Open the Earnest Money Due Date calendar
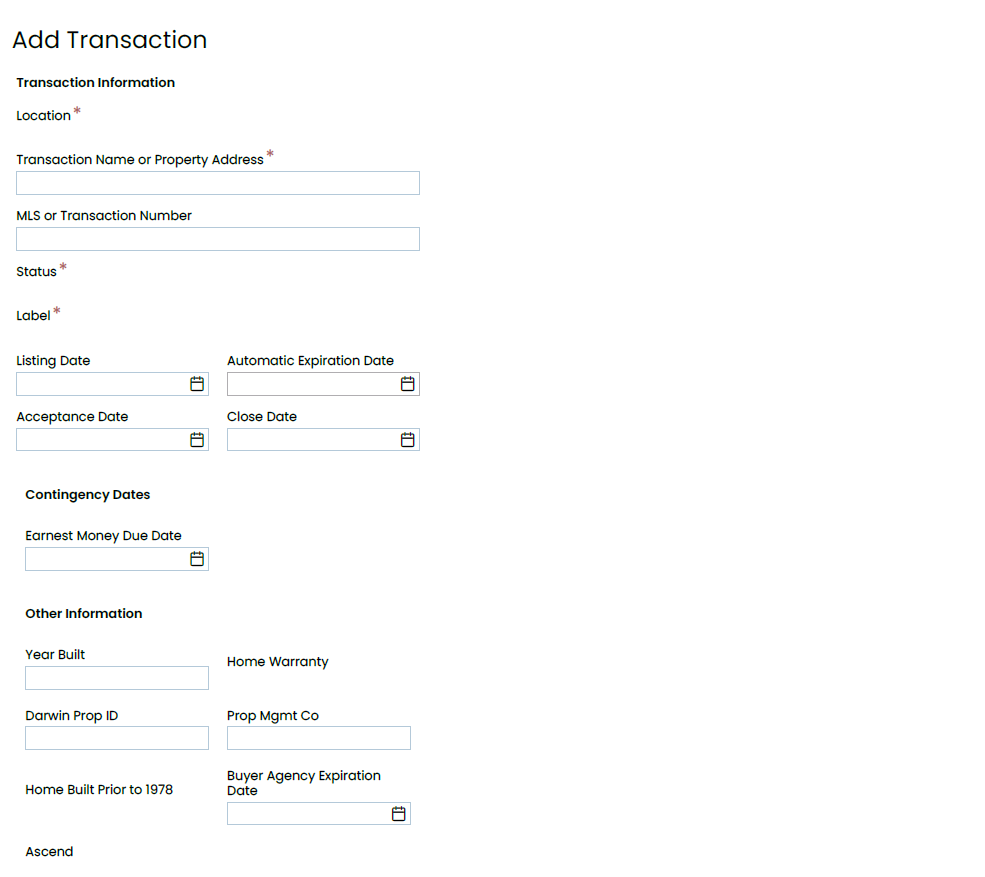Screen dimensions: 985x877 197,559
